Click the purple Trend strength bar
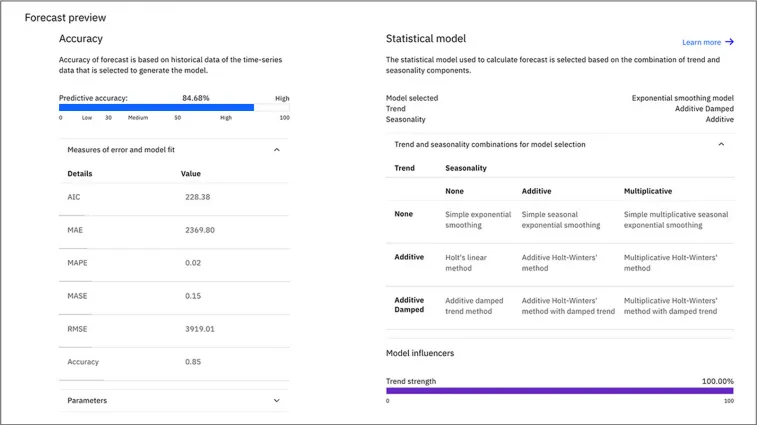This screenshot has height=425, width=757. pos(560,391)
